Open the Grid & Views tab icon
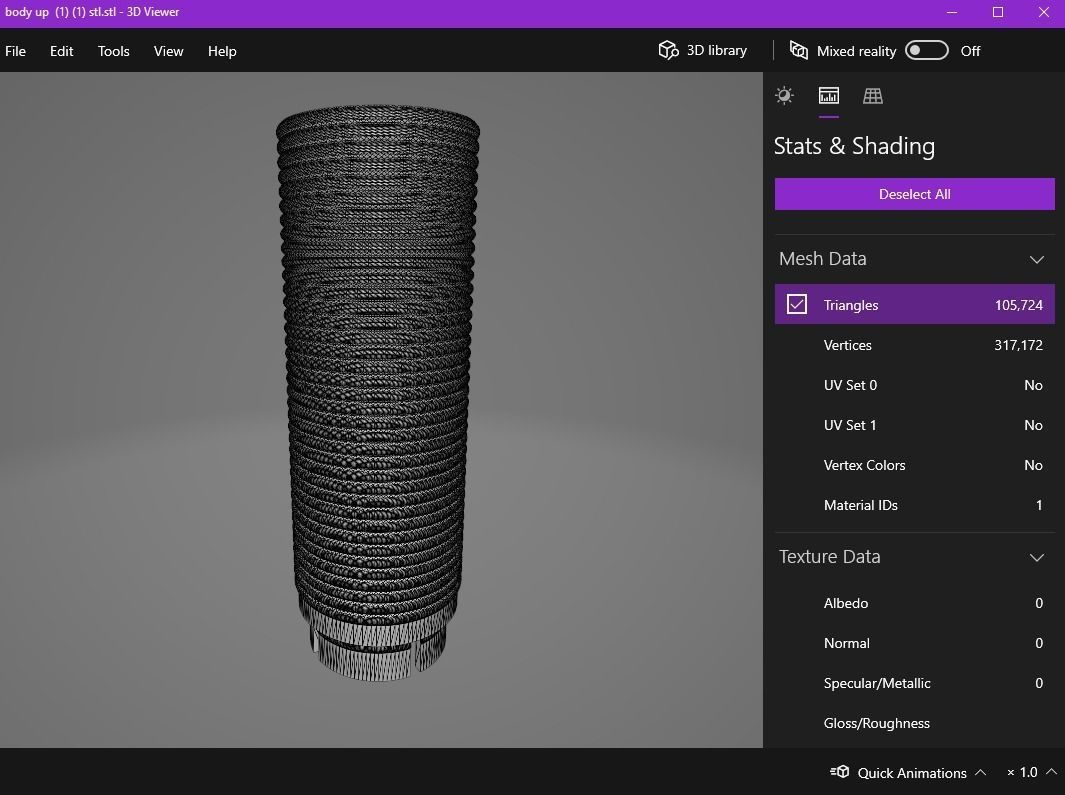Viewport: 1065px width, 795px height. (873, 96)
